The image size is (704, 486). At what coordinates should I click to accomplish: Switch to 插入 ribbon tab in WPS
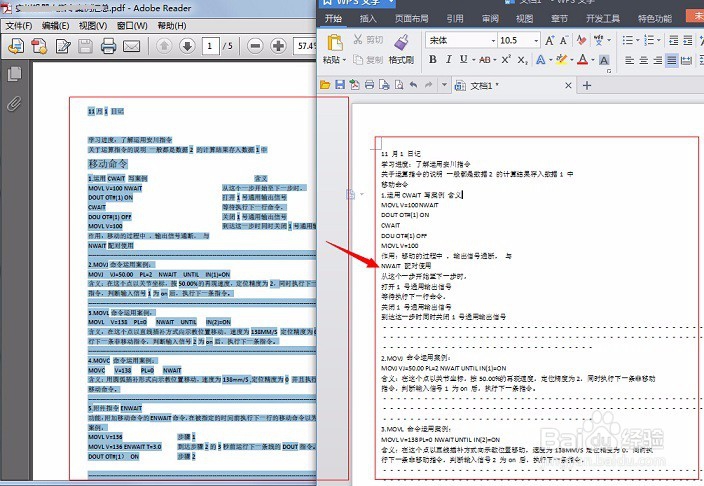[x=368, y=18]
